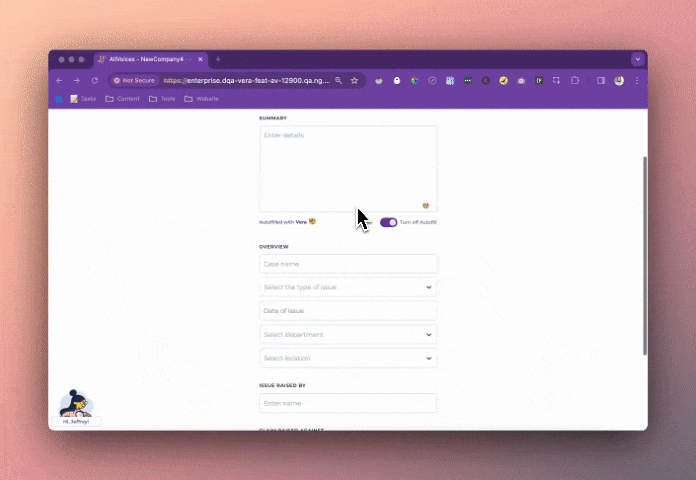696x480 pixels.
Task: Open the Tools bookmarks folder
Action: click(x=162, y=99)
